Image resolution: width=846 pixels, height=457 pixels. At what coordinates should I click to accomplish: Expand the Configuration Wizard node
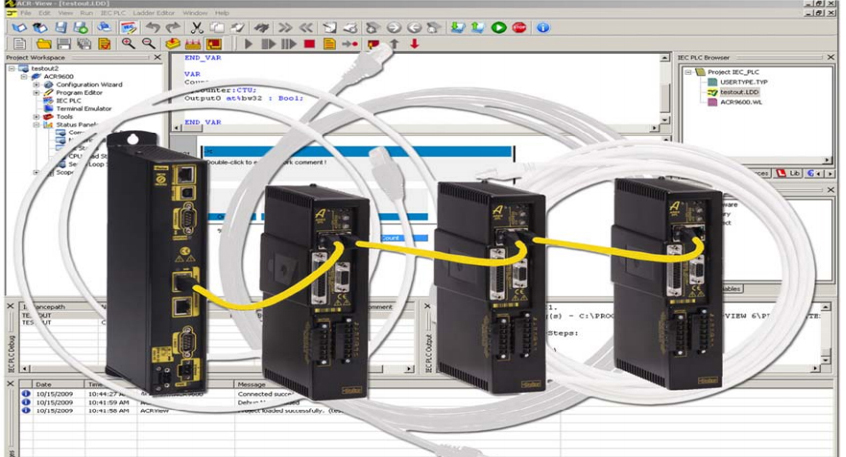pos(36,85)
